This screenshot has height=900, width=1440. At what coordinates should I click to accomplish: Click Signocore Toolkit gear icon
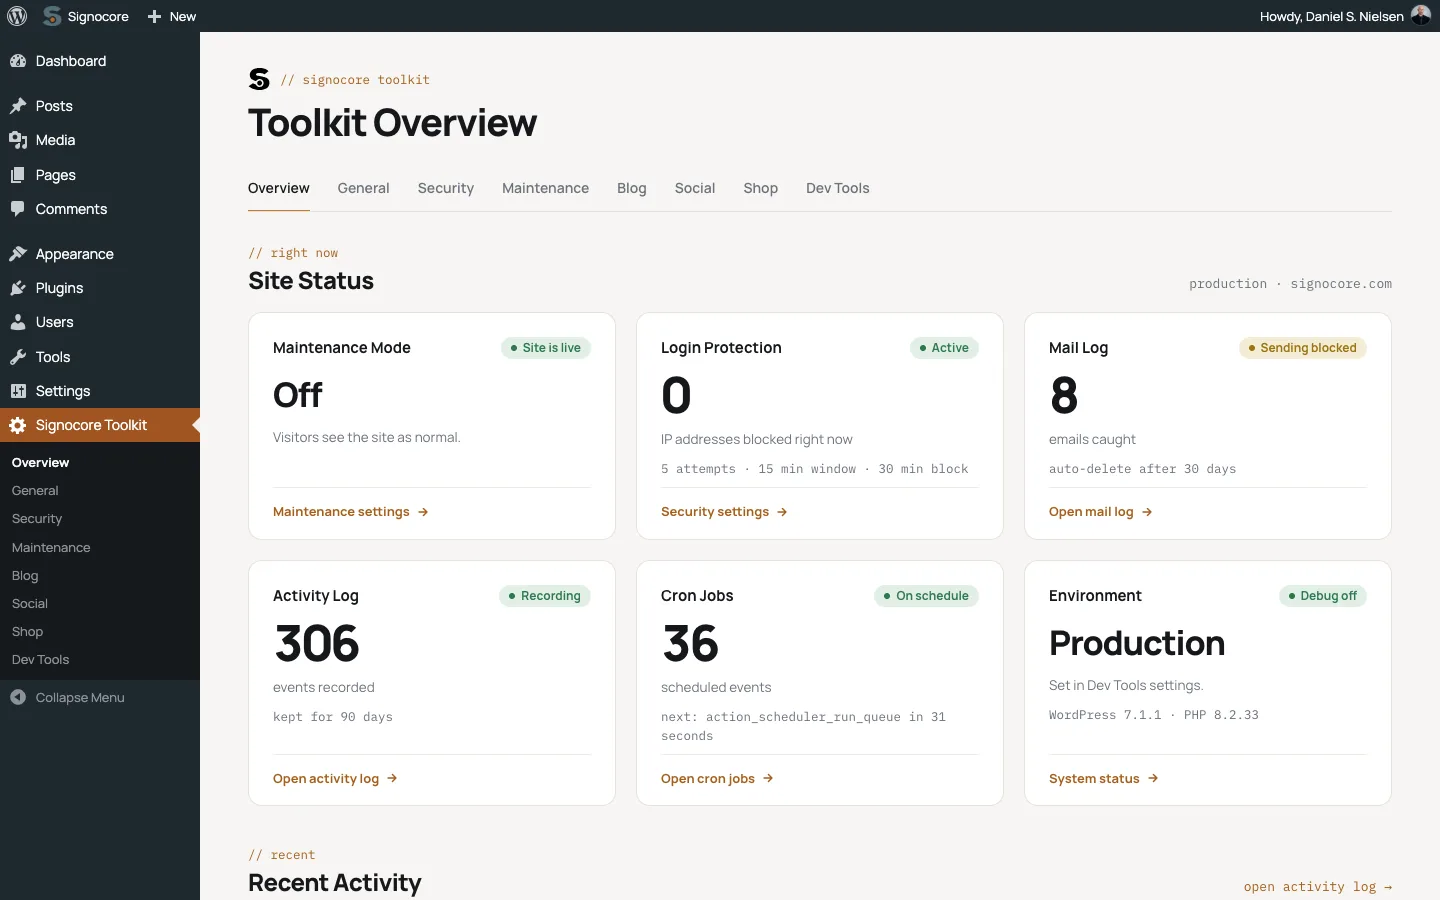click(18, 425)
